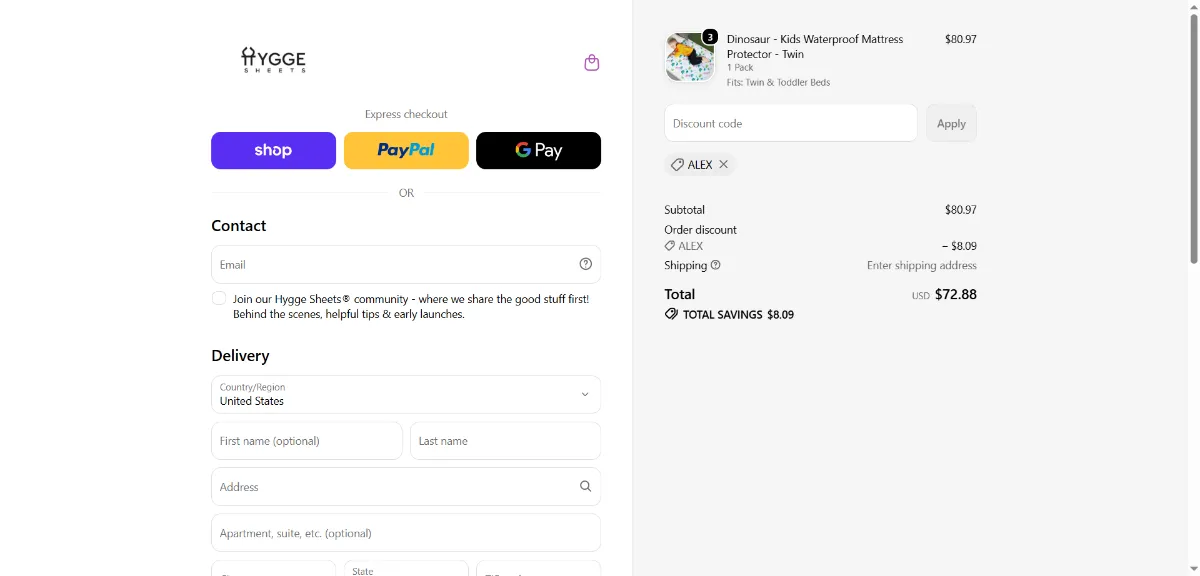Image resolution: width=1200 pixels, height=576 pixels.
Task: Click the Enter shipping address text
Action: [922, 265]
